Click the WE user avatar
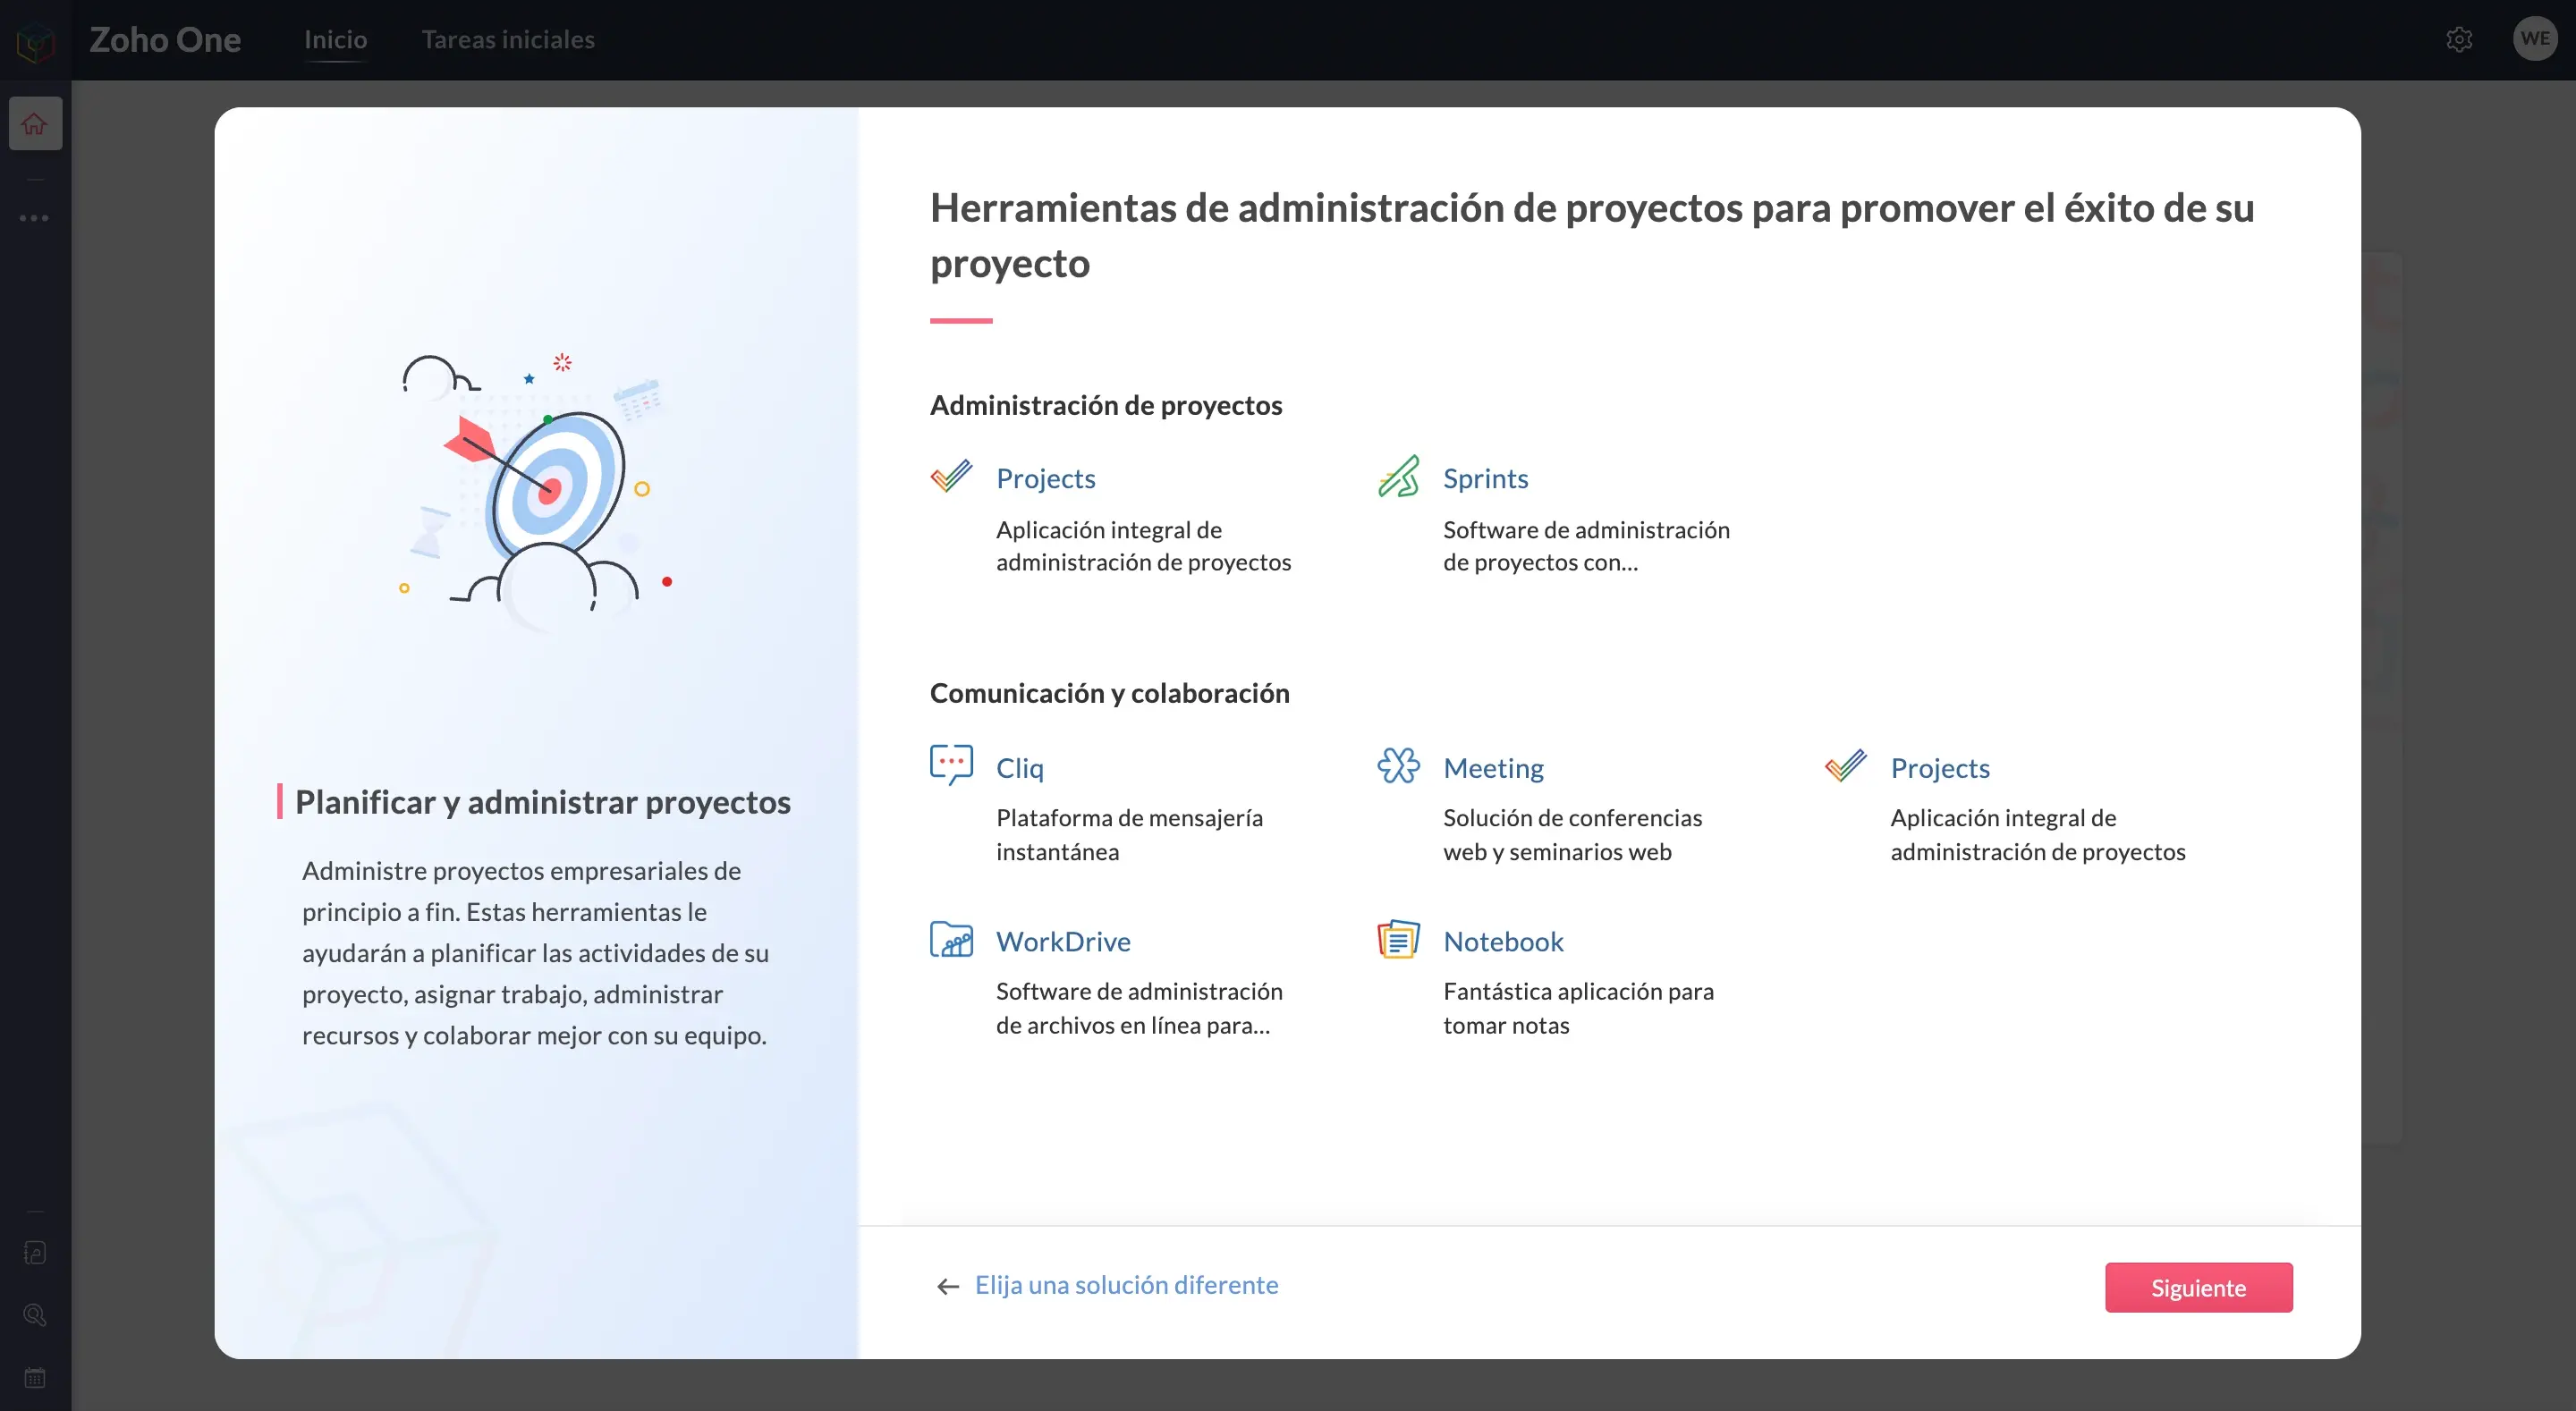2576x1411 pixels. [x=2534, y=39]
